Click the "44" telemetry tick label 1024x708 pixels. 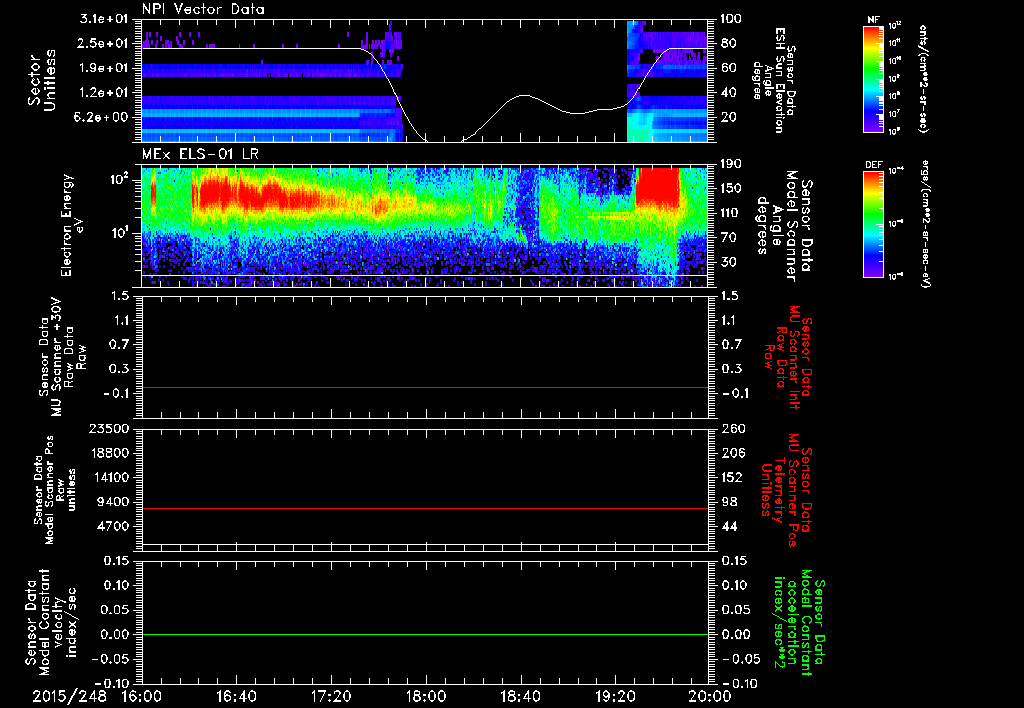click(729, 526)
